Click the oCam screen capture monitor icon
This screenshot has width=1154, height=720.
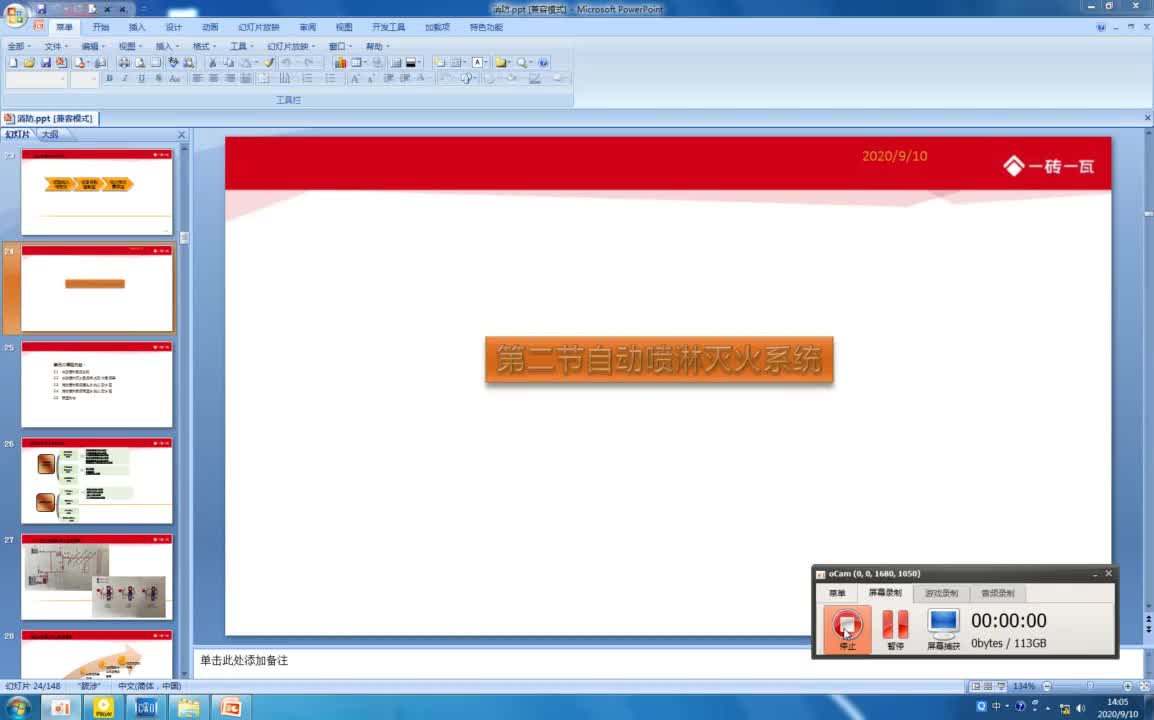point(943,629)
